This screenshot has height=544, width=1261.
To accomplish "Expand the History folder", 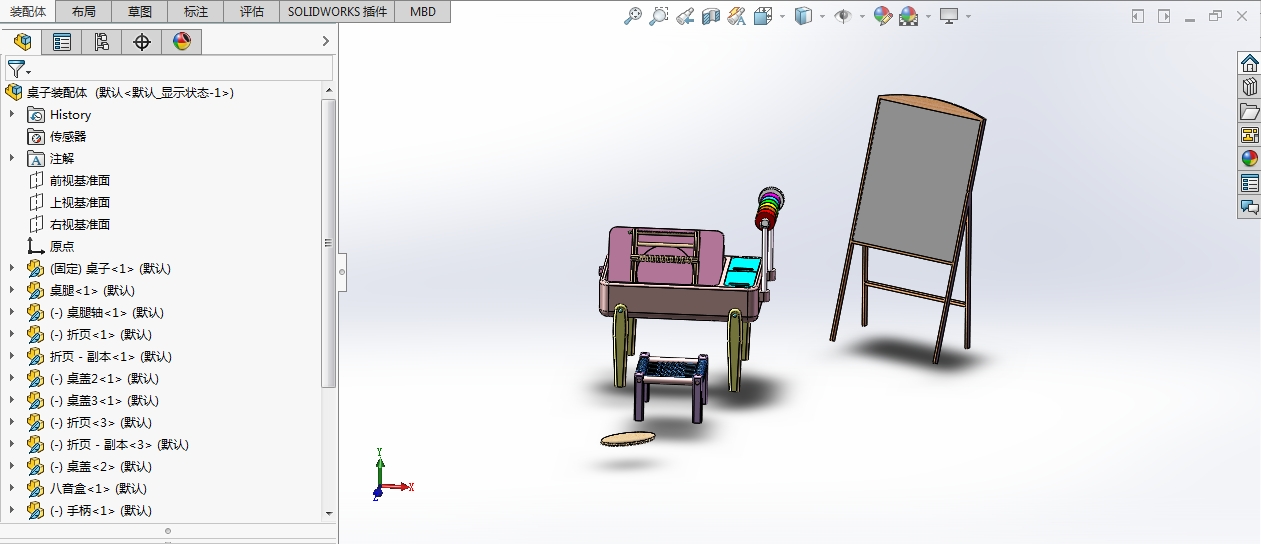I will 13,115.
